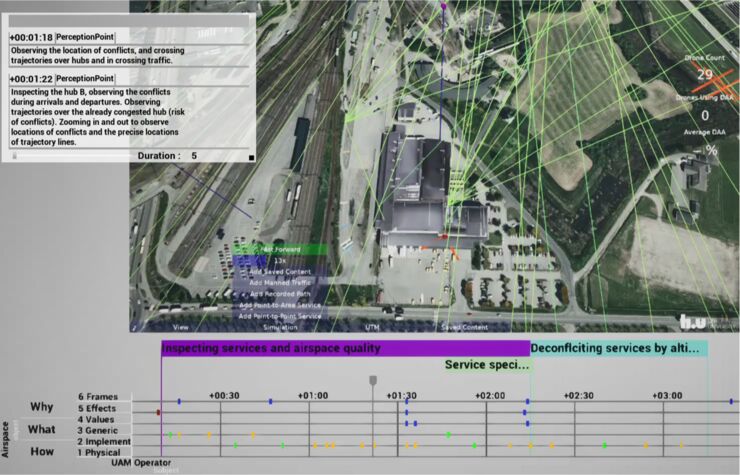Select the 2 Implement row label

[x=104, y=441]
